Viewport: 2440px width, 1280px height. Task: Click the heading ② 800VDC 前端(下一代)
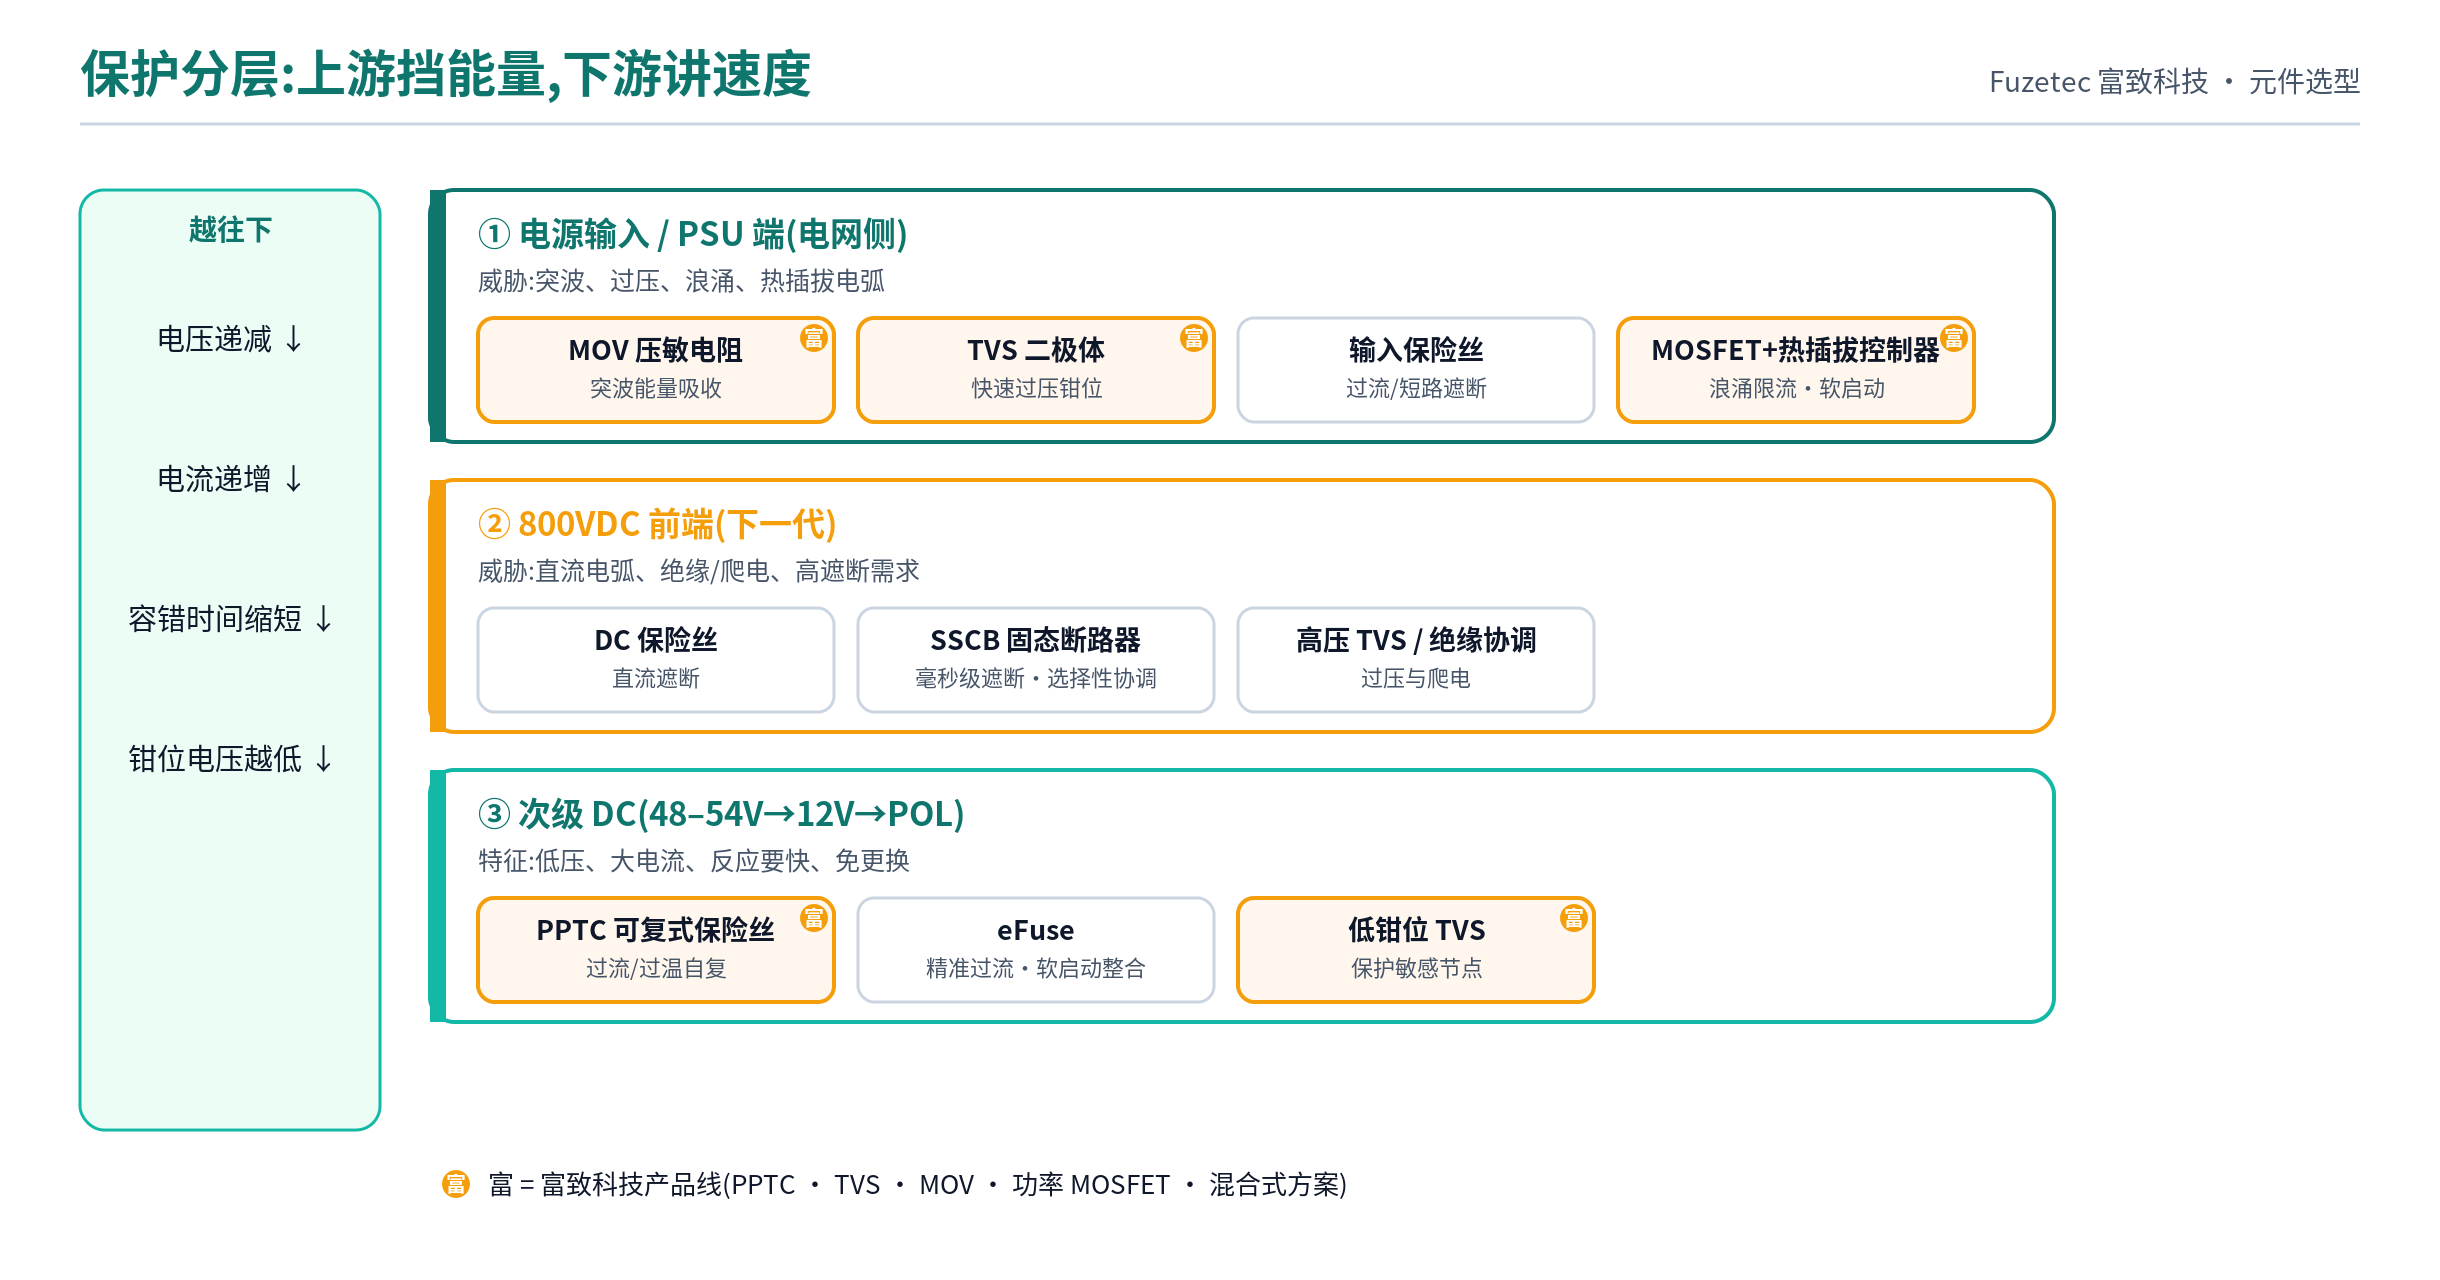tap(657, 524)
